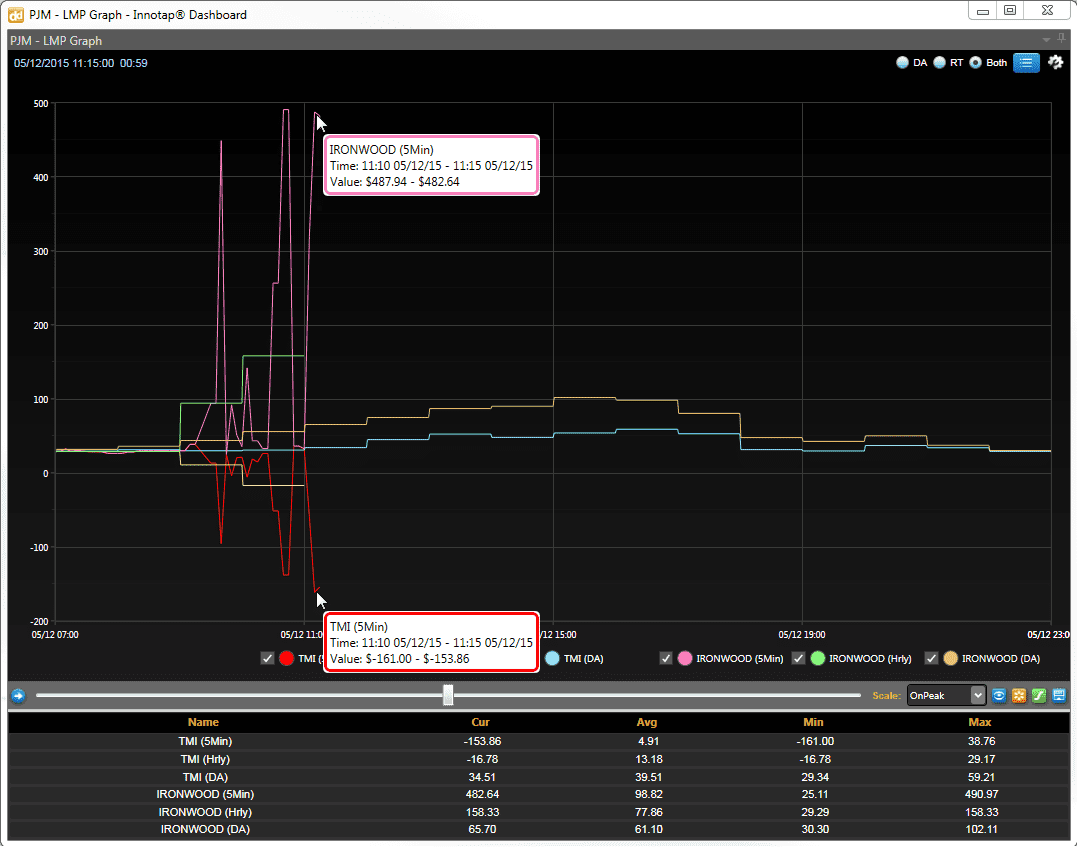Sort table by Max column header
Screen dimensions: 1077x850
coord(980,722)
